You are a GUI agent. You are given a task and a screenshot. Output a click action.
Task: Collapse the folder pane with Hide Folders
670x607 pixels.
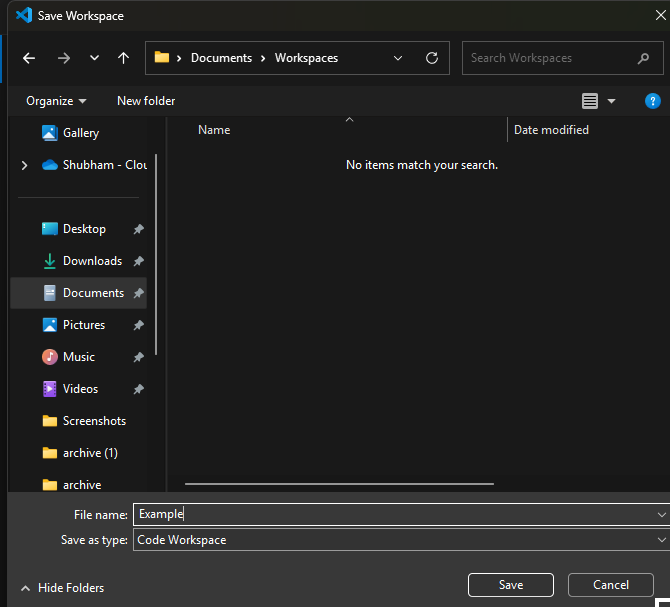click(62, 588)
